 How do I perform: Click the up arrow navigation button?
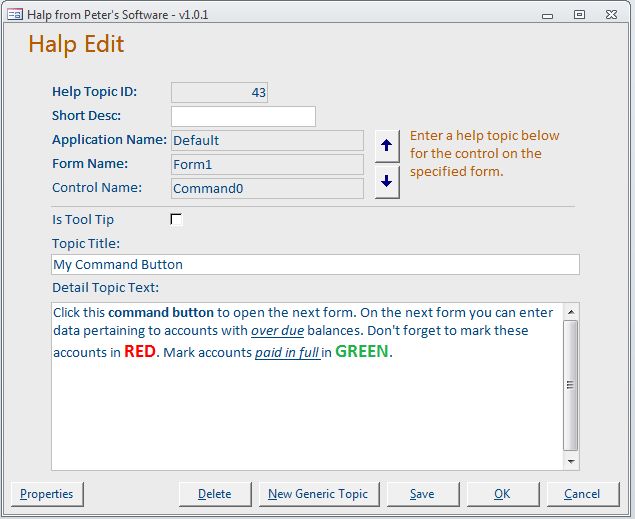(x=387, y=146)
